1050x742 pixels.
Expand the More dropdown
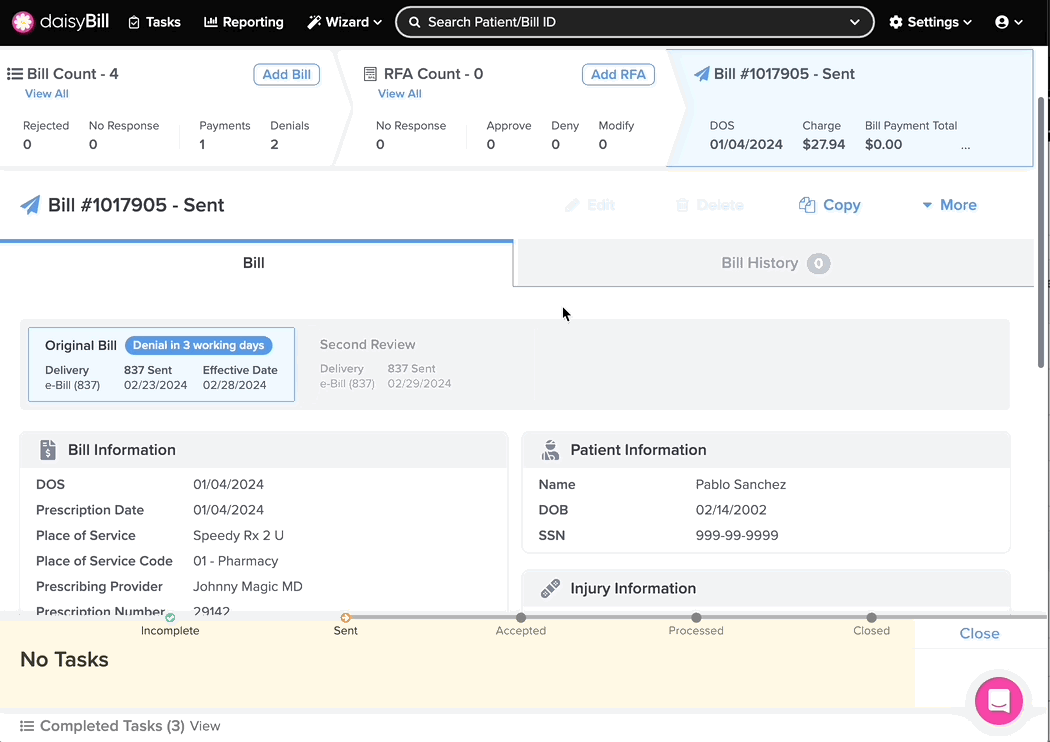pyautogui.click(x=950, y=205)
